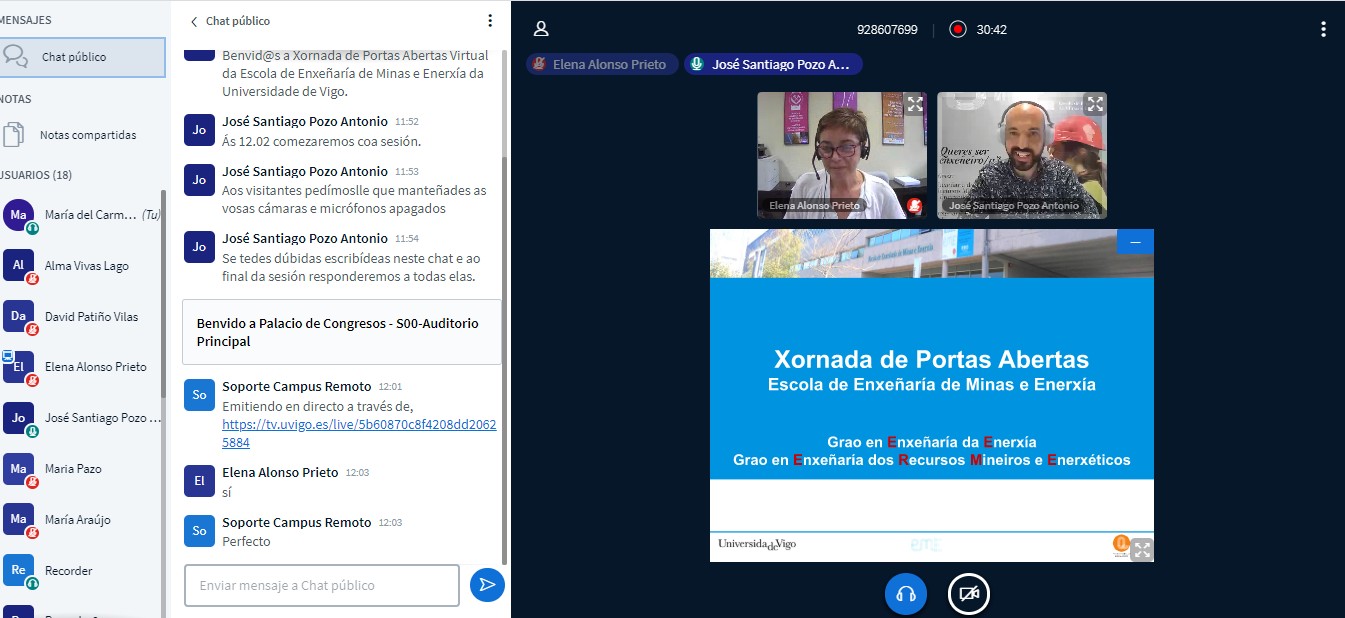Viewport: 1345px width, 618px height.
Task: Click David Patiño Vilas's avatar icon
Action: pyautogui.click(x=18, y=317)
